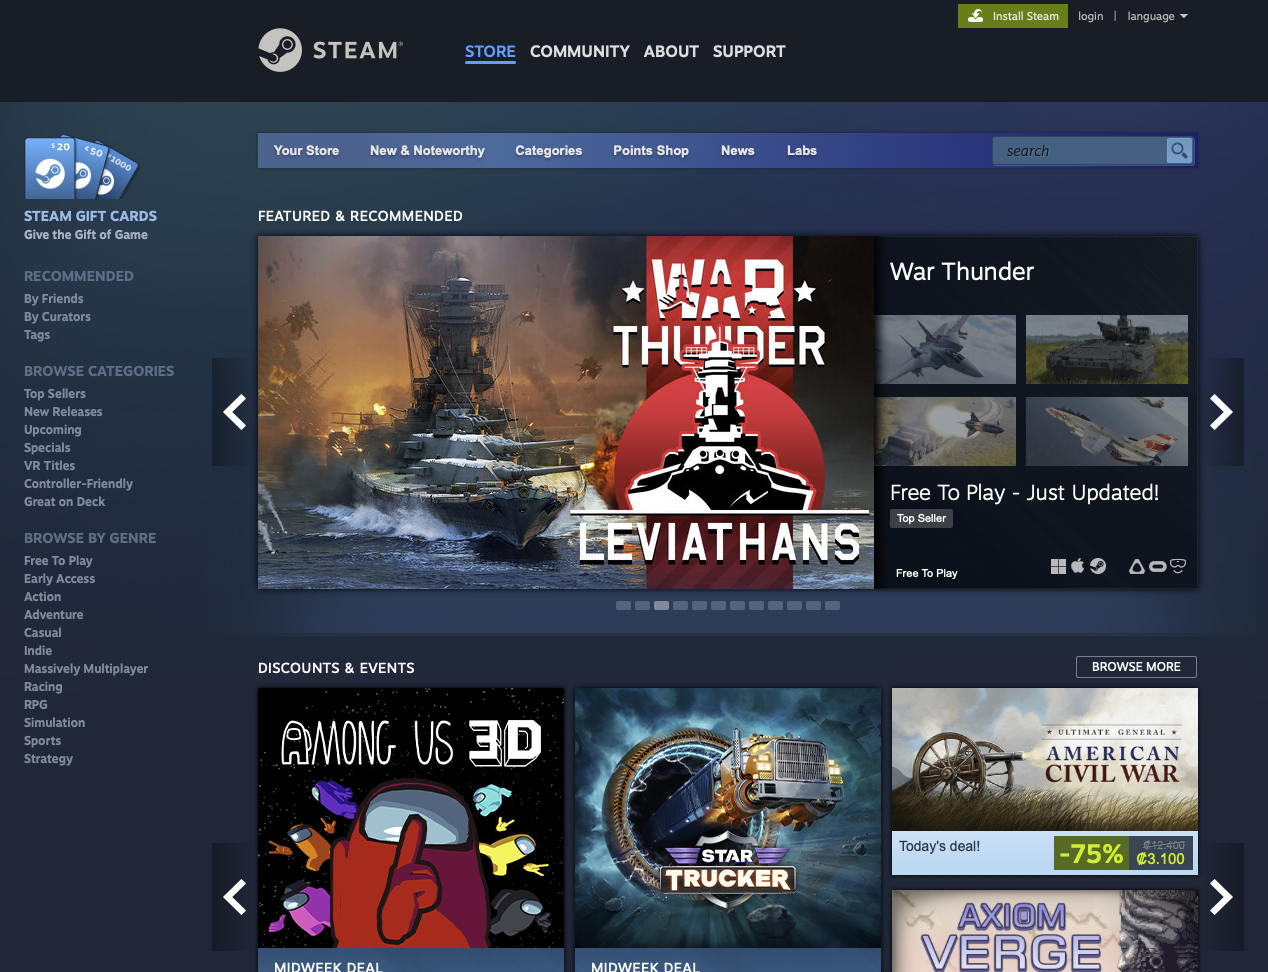Click the right arrow in Discounts & Events
The width and height of the screenshot is (1268, 972).
pyautogui.click(x=1221, y=897)
